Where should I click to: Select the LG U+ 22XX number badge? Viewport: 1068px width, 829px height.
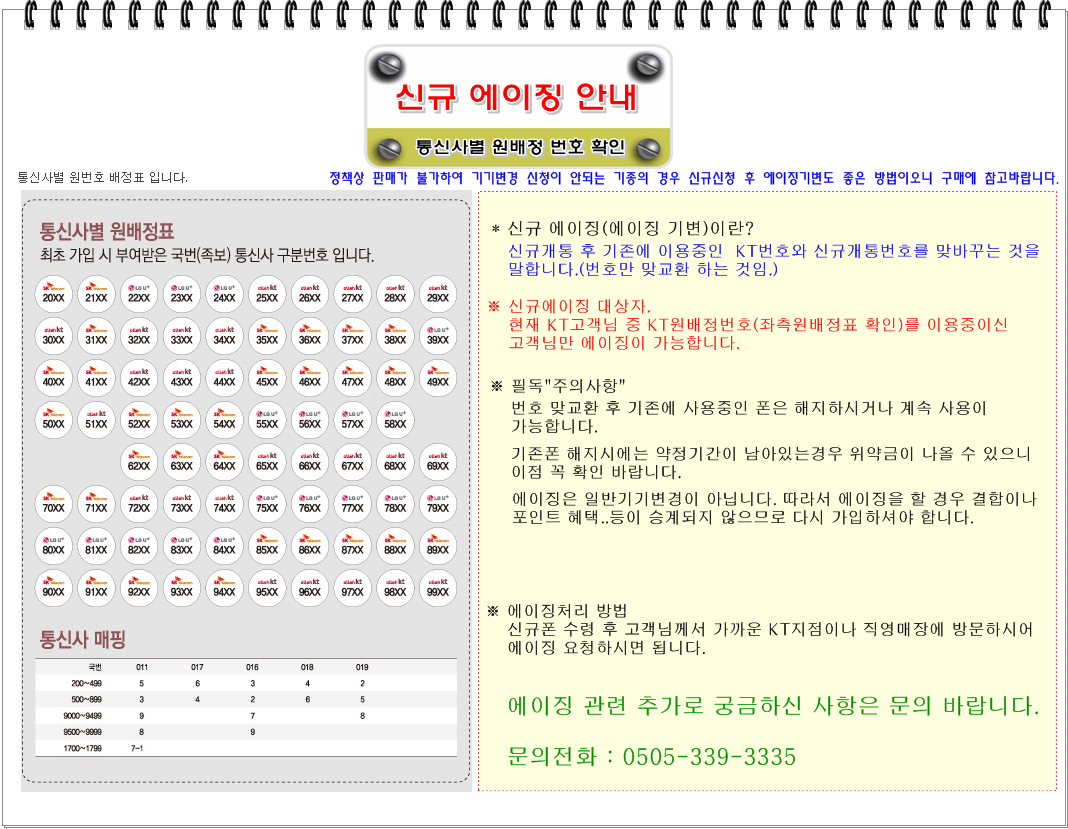click(x=139, y=292)
